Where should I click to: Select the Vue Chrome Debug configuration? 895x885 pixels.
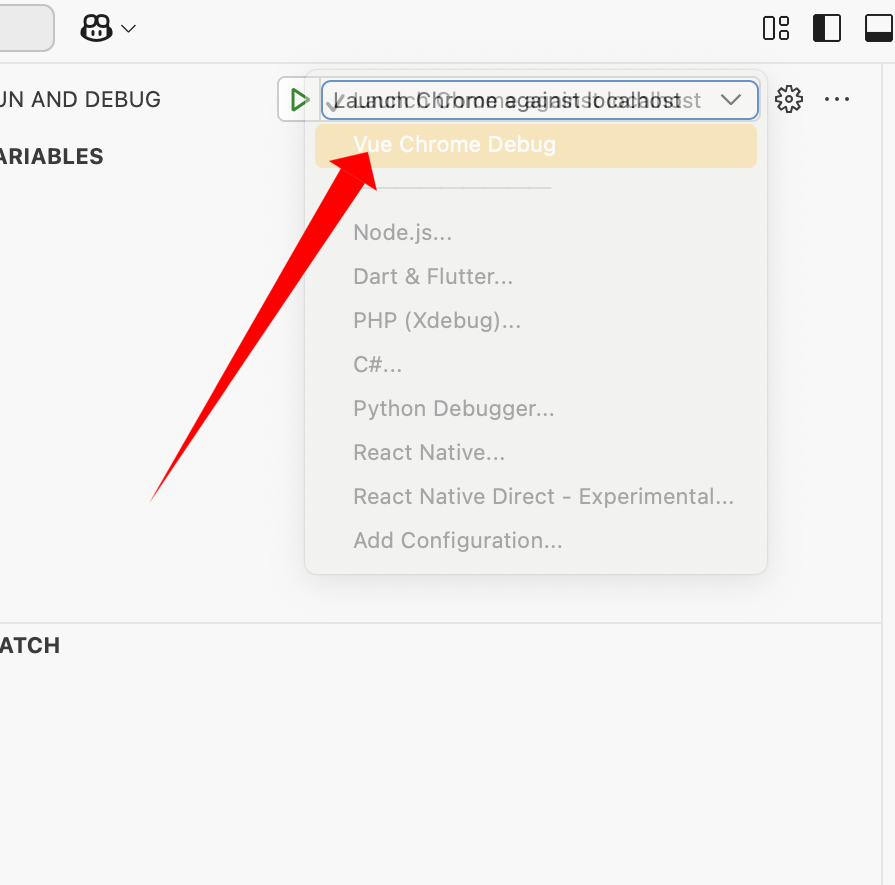point(455,145)
